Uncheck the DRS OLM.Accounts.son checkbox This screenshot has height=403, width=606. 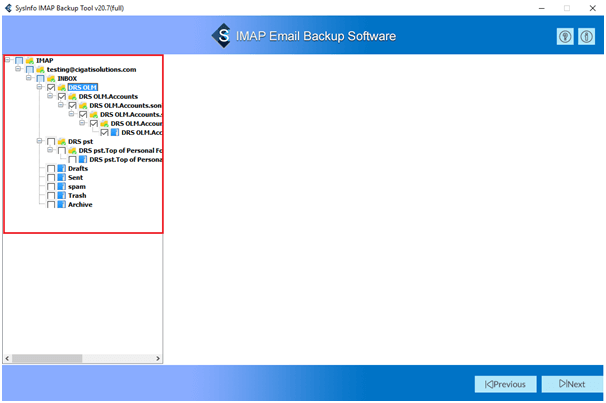click(72, 105)
